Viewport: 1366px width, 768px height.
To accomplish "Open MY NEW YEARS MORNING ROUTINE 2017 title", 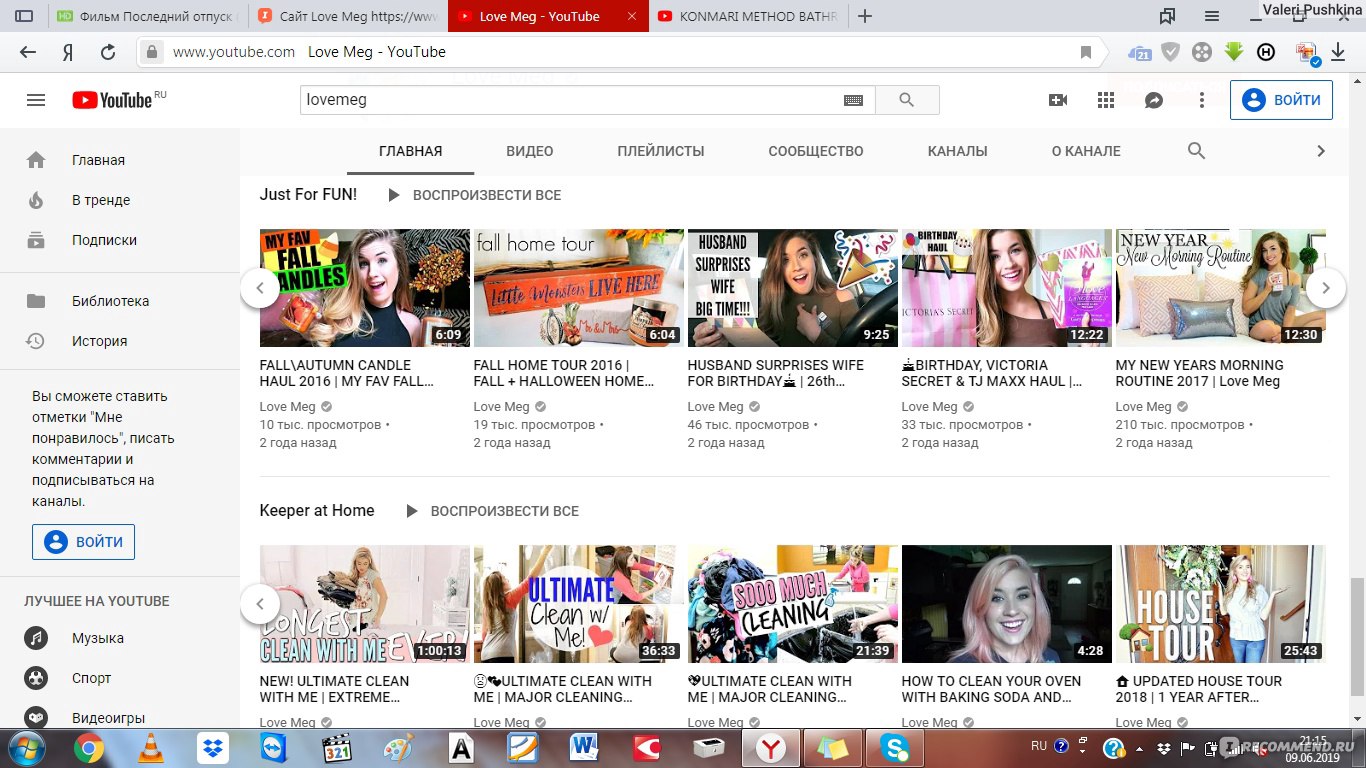I will coord(1200,373).
